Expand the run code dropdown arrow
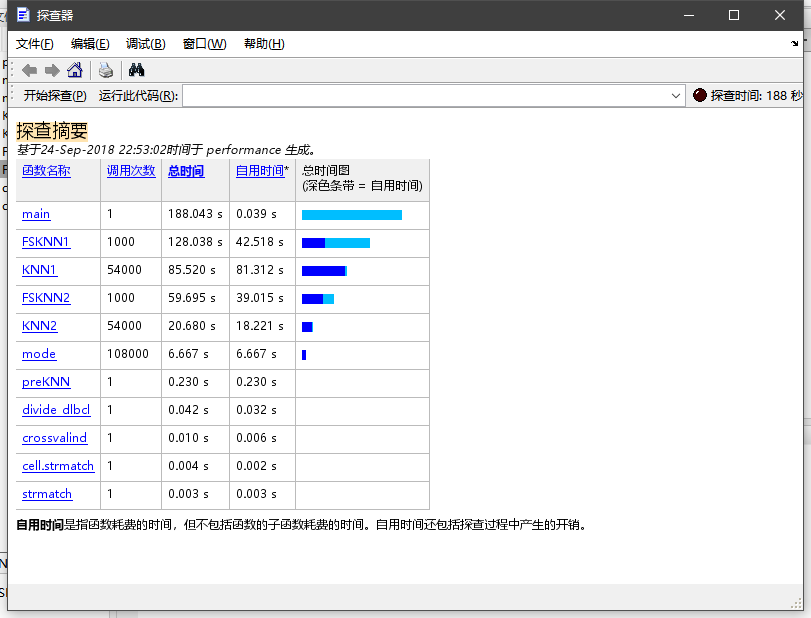 (x=675, y=96)
